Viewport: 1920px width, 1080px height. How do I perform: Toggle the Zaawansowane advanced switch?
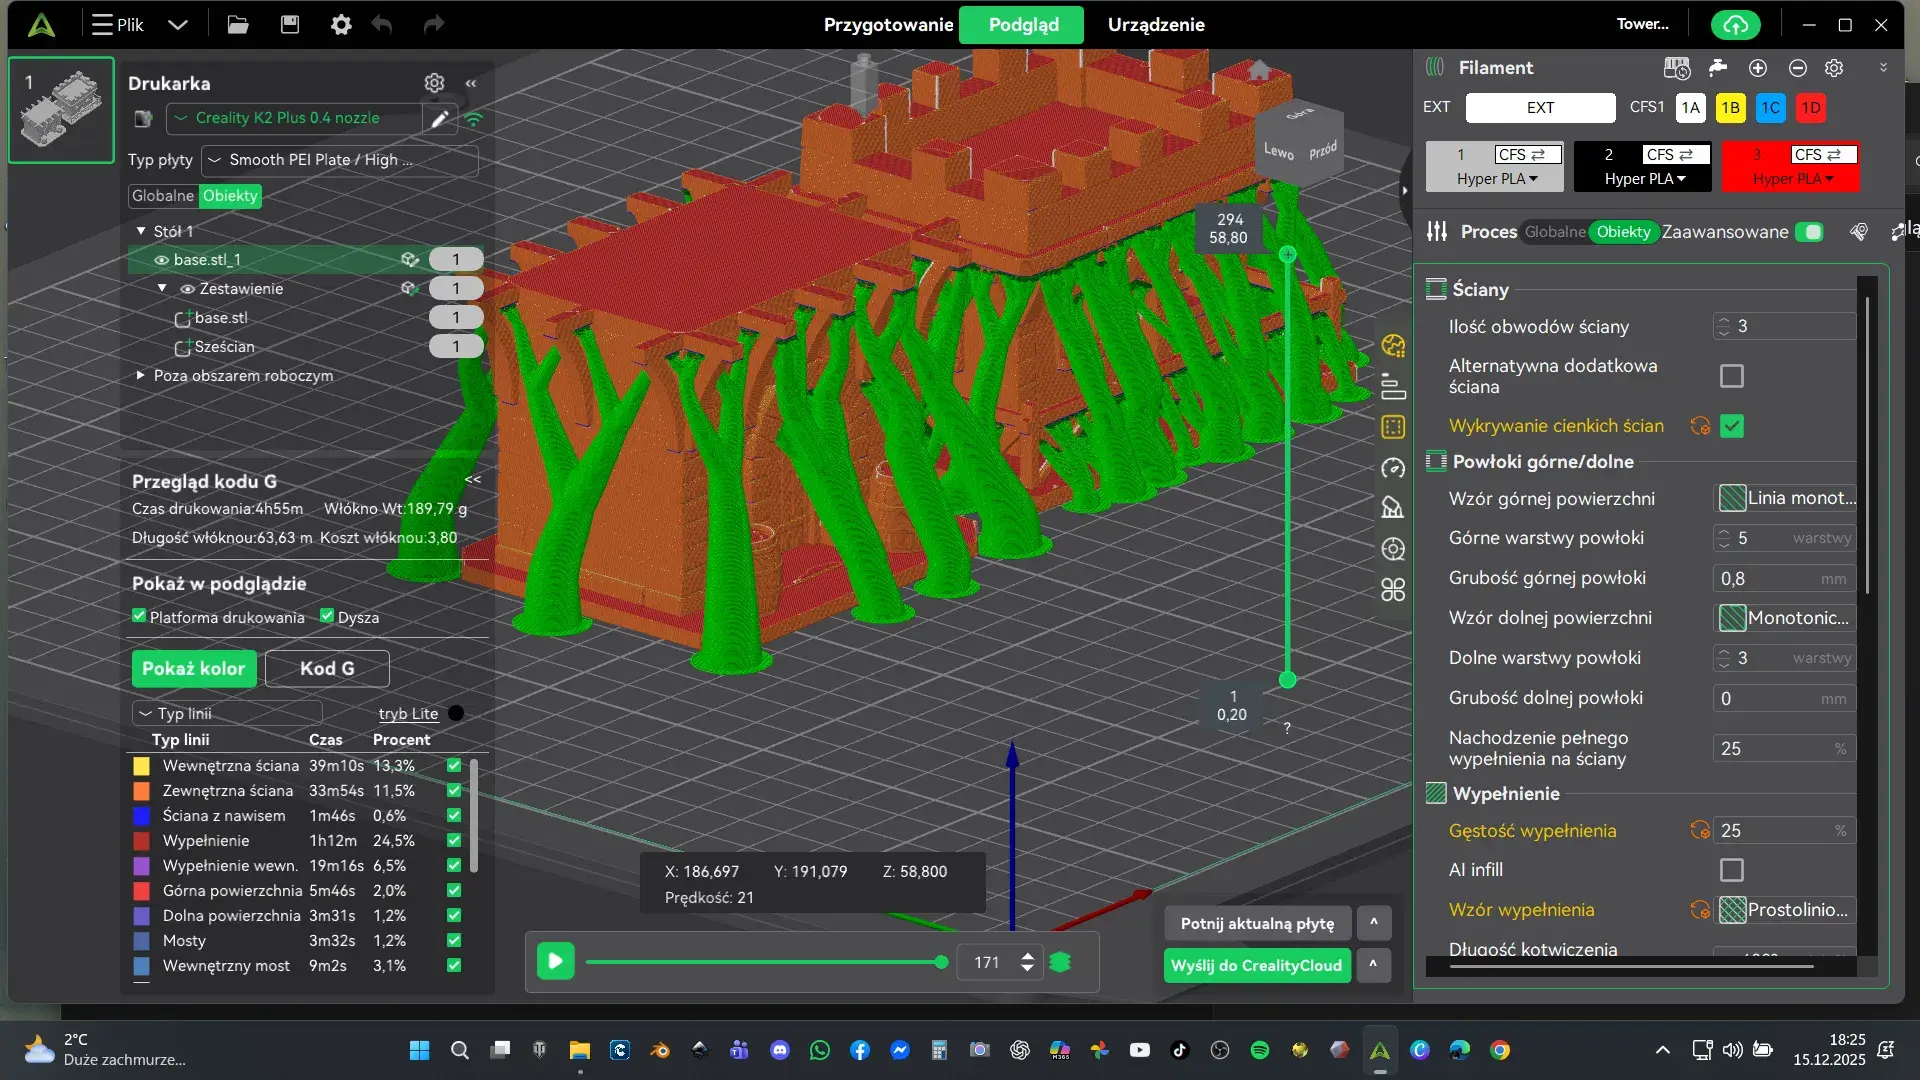(1808, 232)
